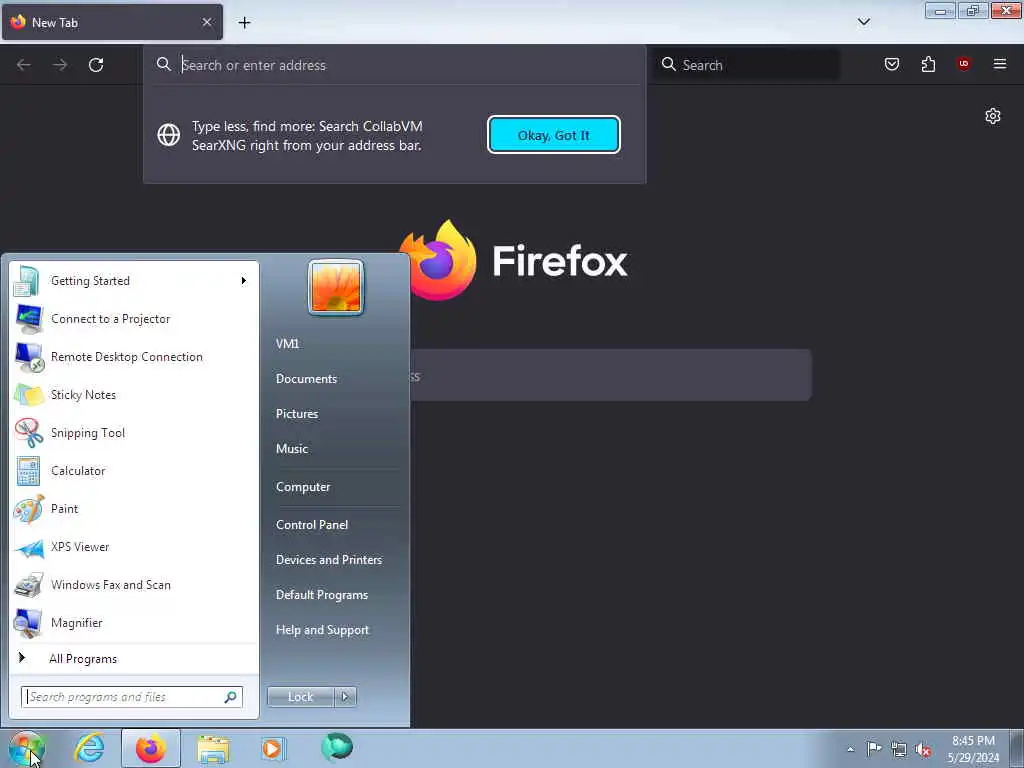Open the VM1 user folder
Viewport: 1024px width, 768px height.
click(287, 344)
